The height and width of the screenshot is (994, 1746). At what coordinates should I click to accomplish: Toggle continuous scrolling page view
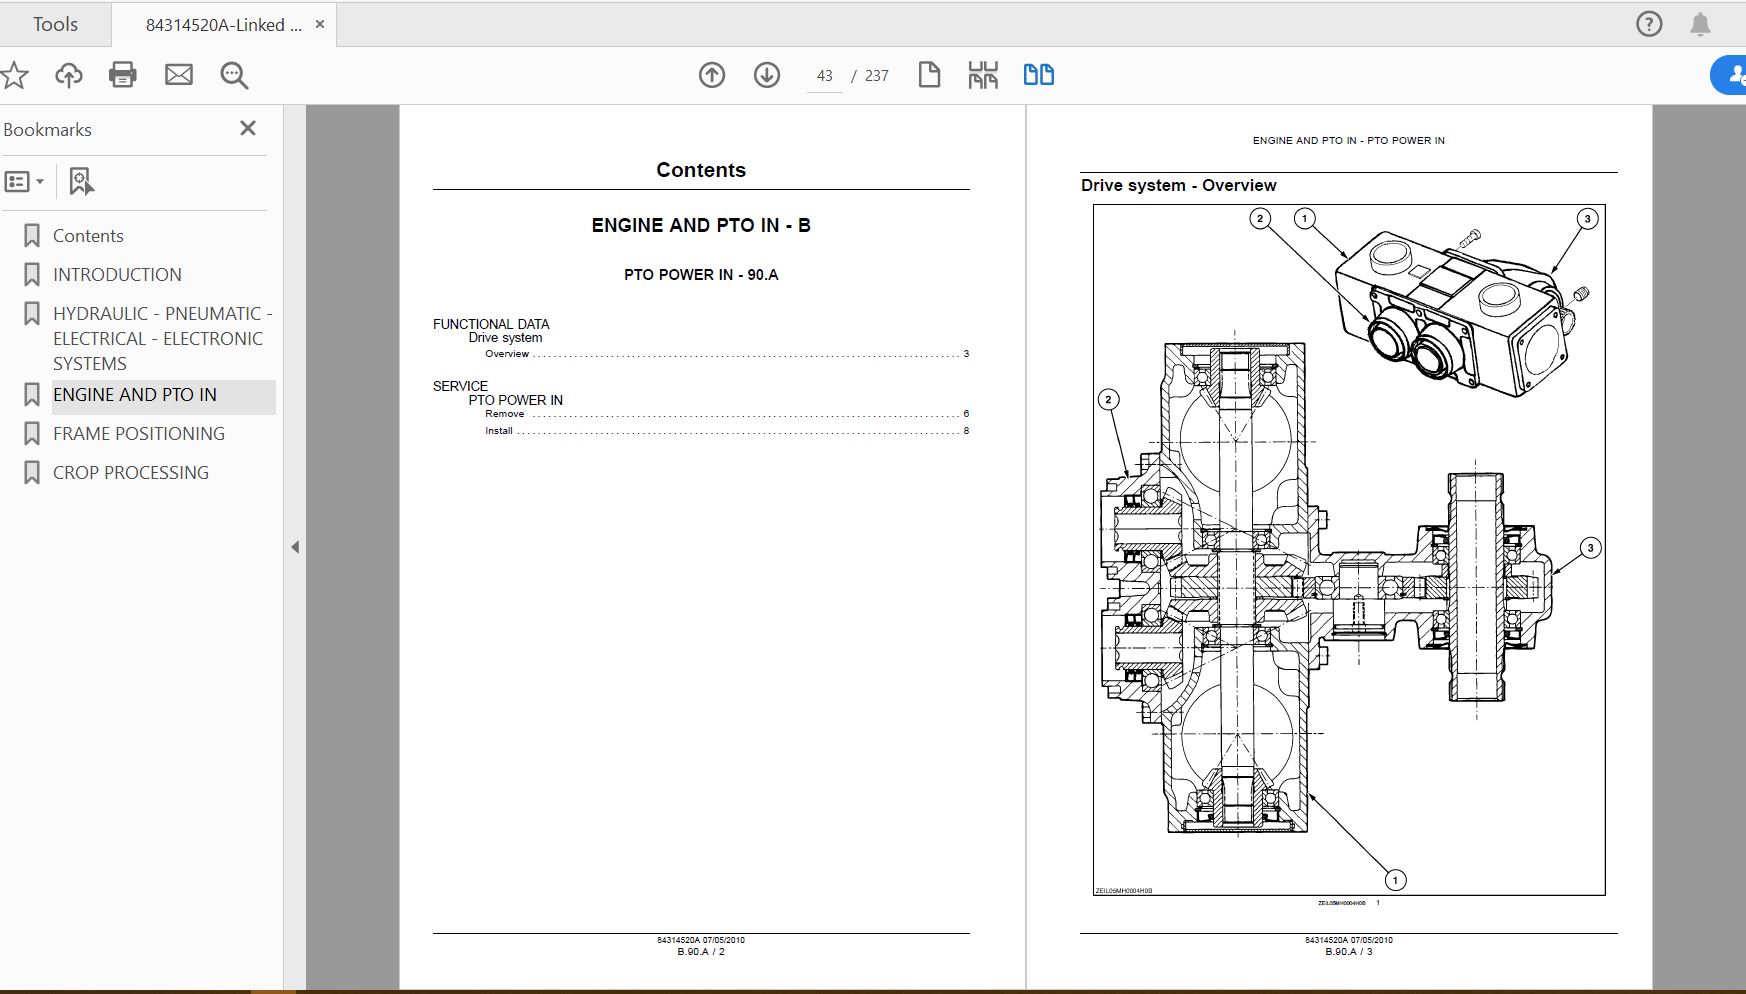[984, 74]
